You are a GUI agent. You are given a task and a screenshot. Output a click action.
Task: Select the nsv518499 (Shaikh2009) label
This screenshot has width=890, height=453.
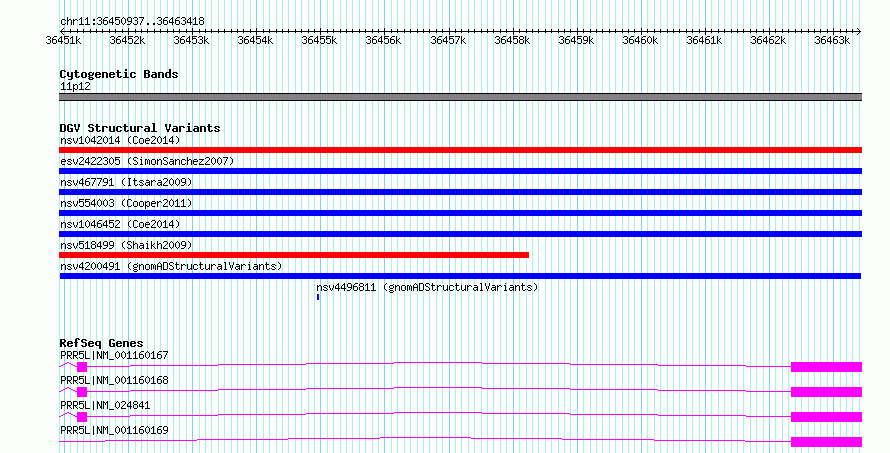point(126,245)
